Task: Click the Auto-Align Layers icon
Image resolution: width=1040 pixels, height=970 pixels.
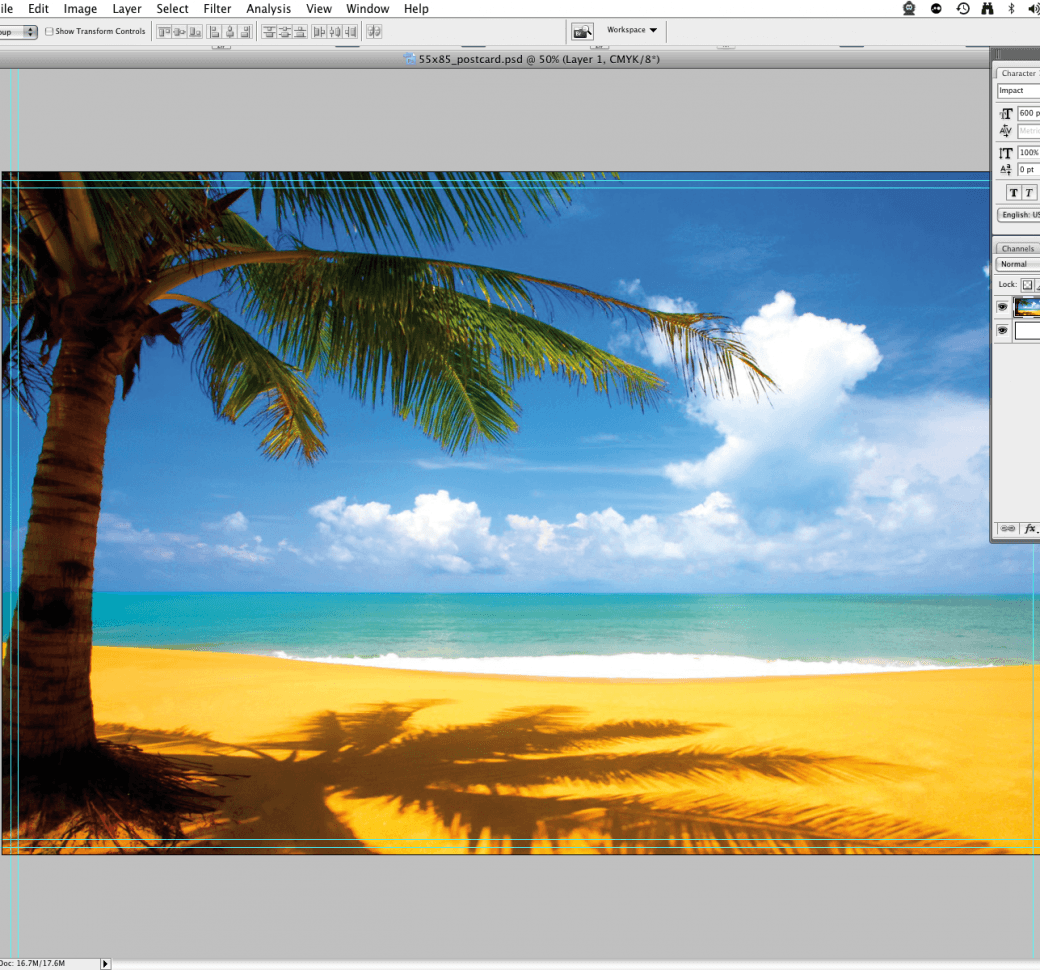Action: click(373, 32)
